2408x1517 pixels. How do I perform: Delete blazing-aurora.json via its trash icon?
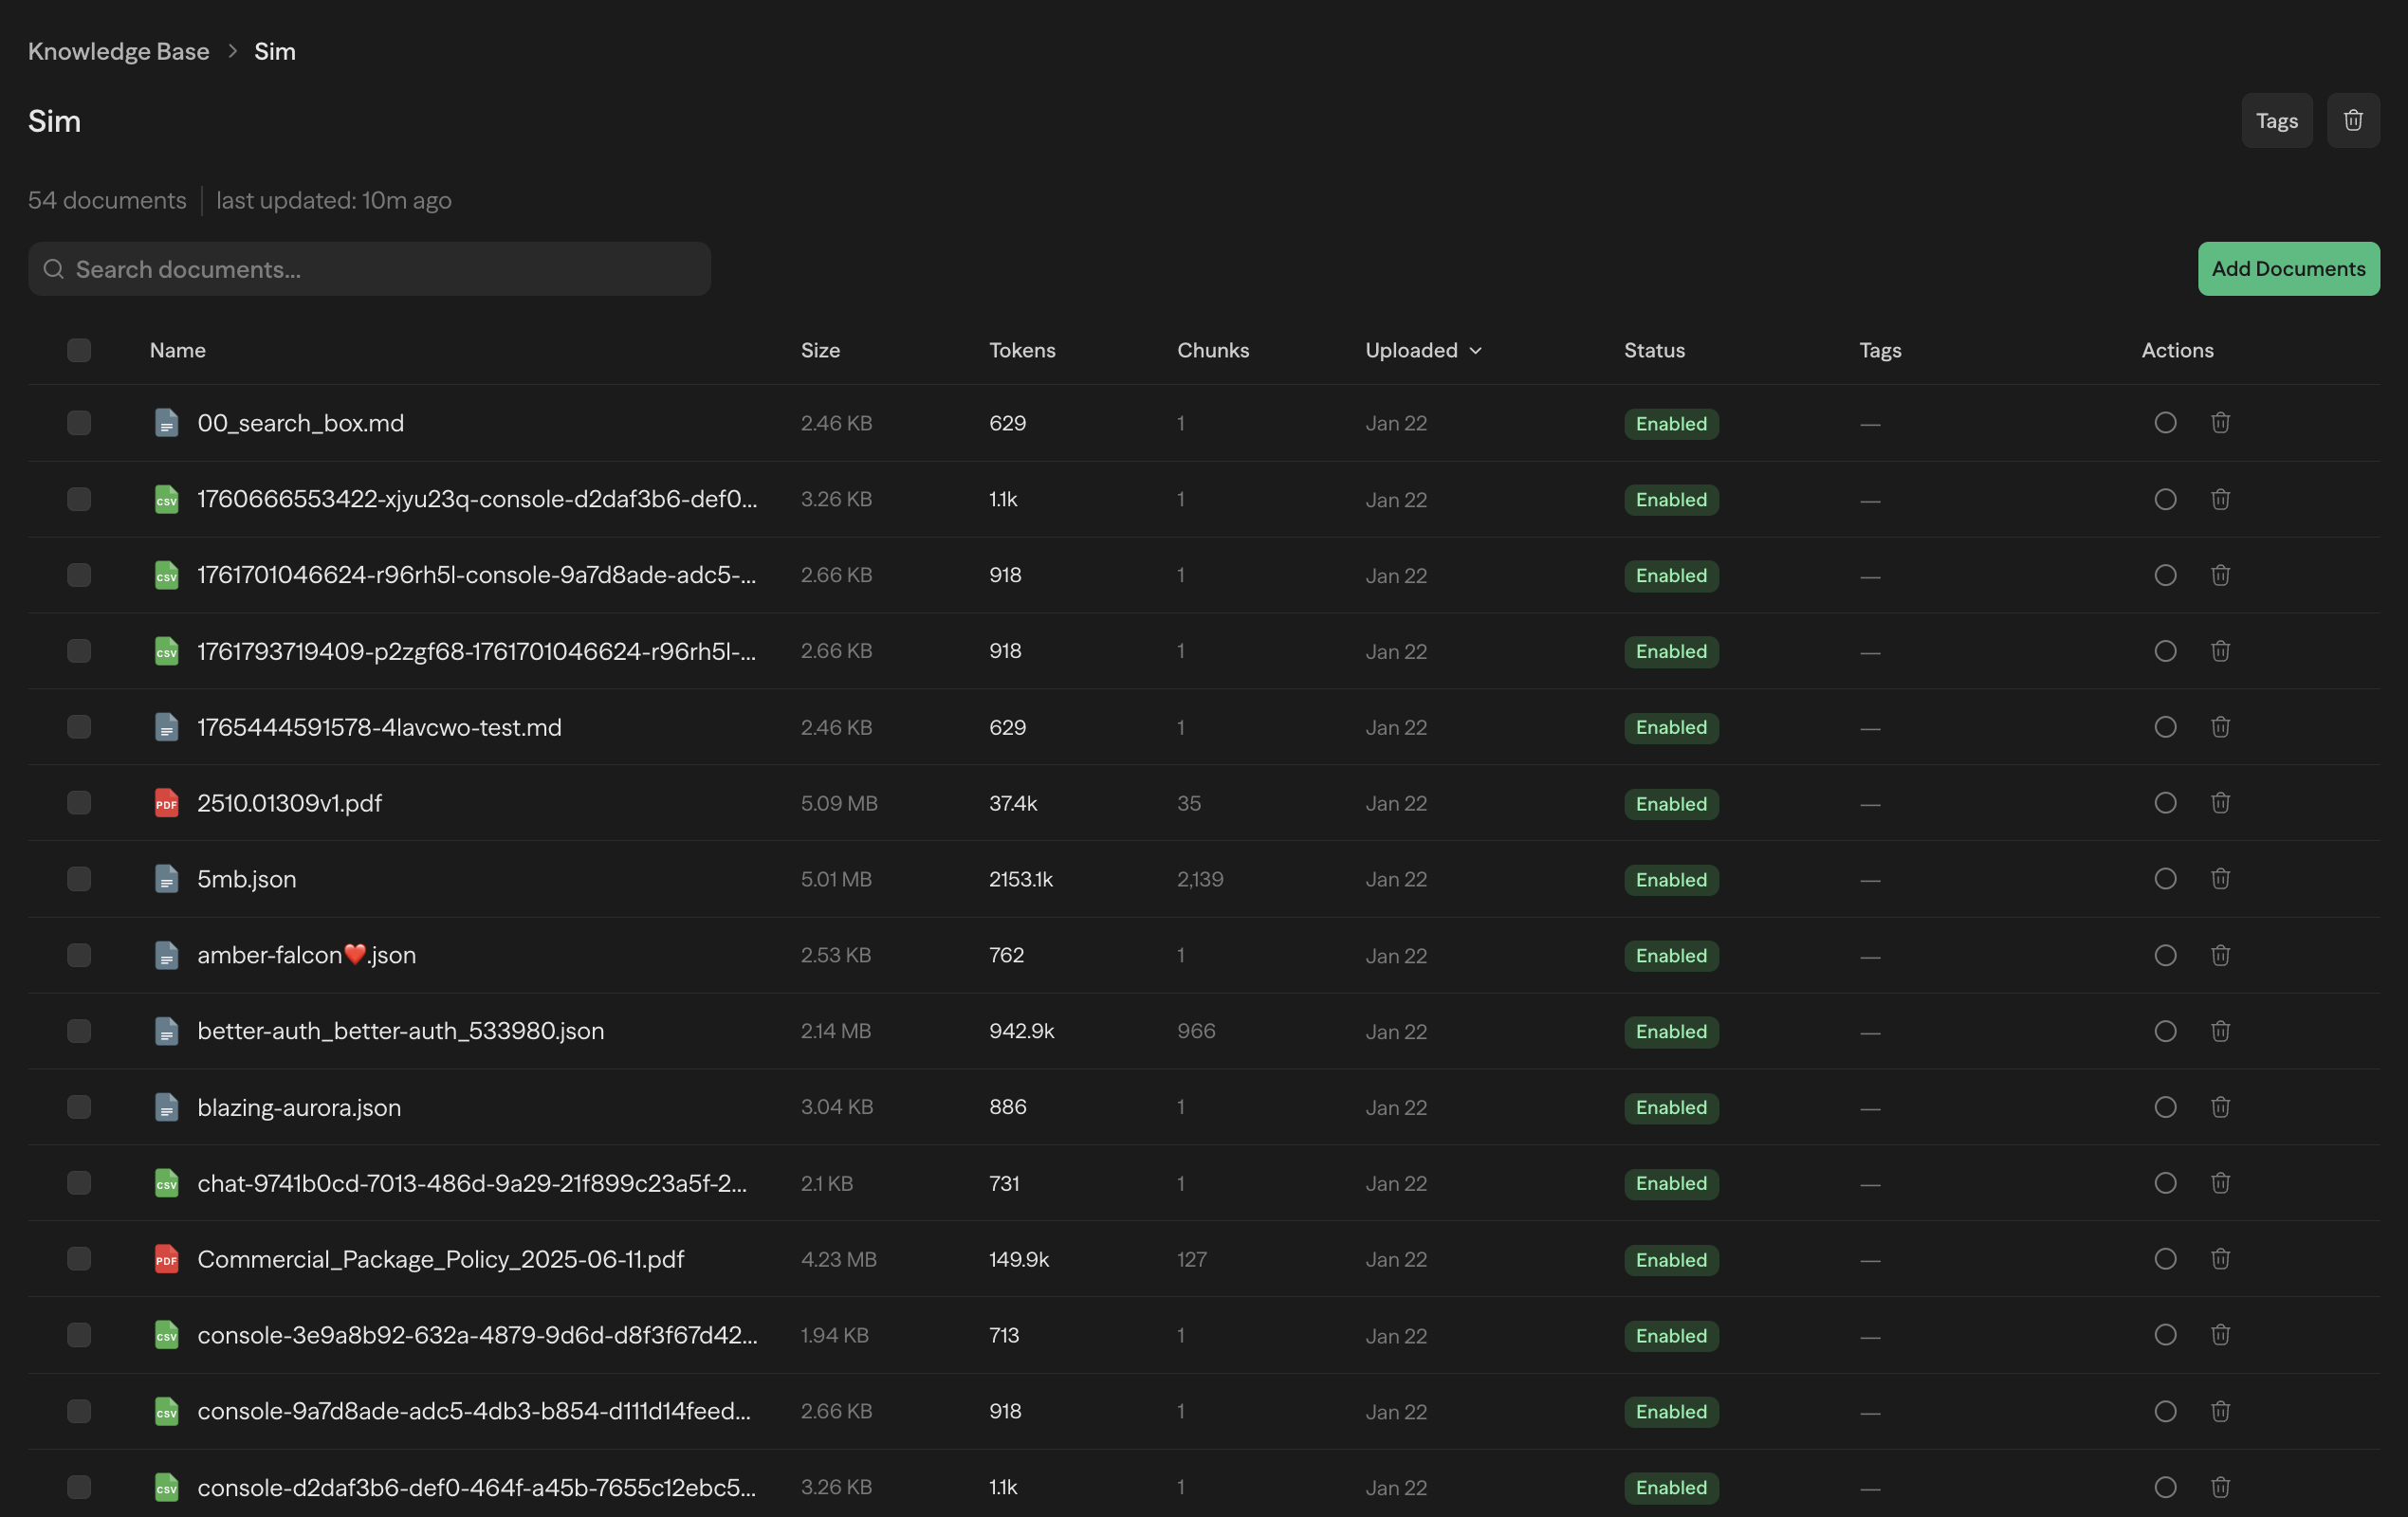click(x=2220, y=1107)
